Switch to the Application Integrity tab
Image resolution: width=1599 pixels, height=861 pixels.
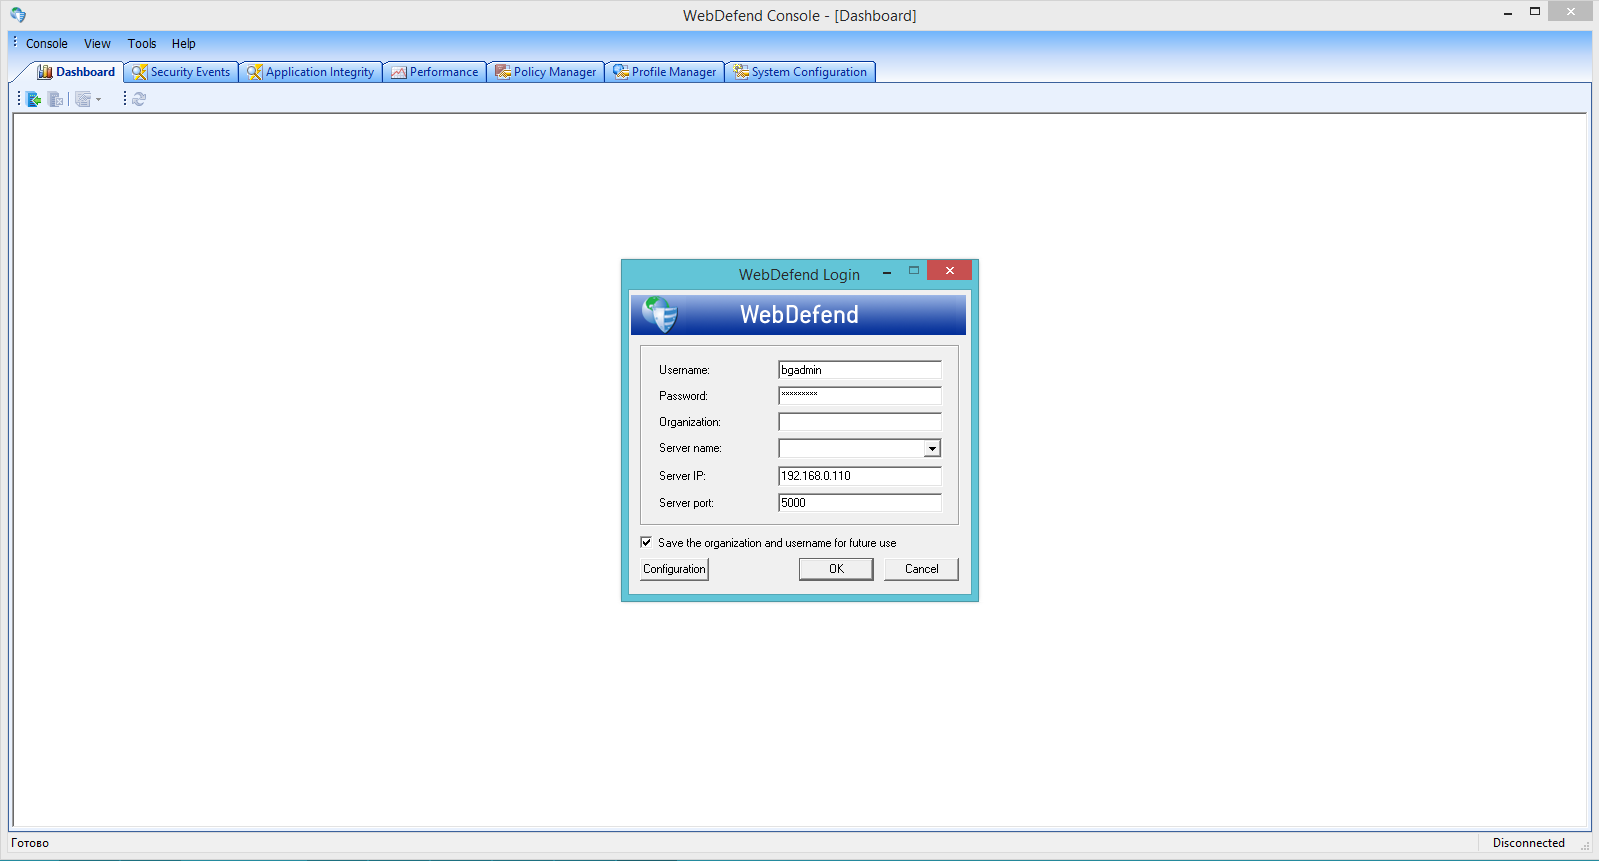click(x=311, y=72)
